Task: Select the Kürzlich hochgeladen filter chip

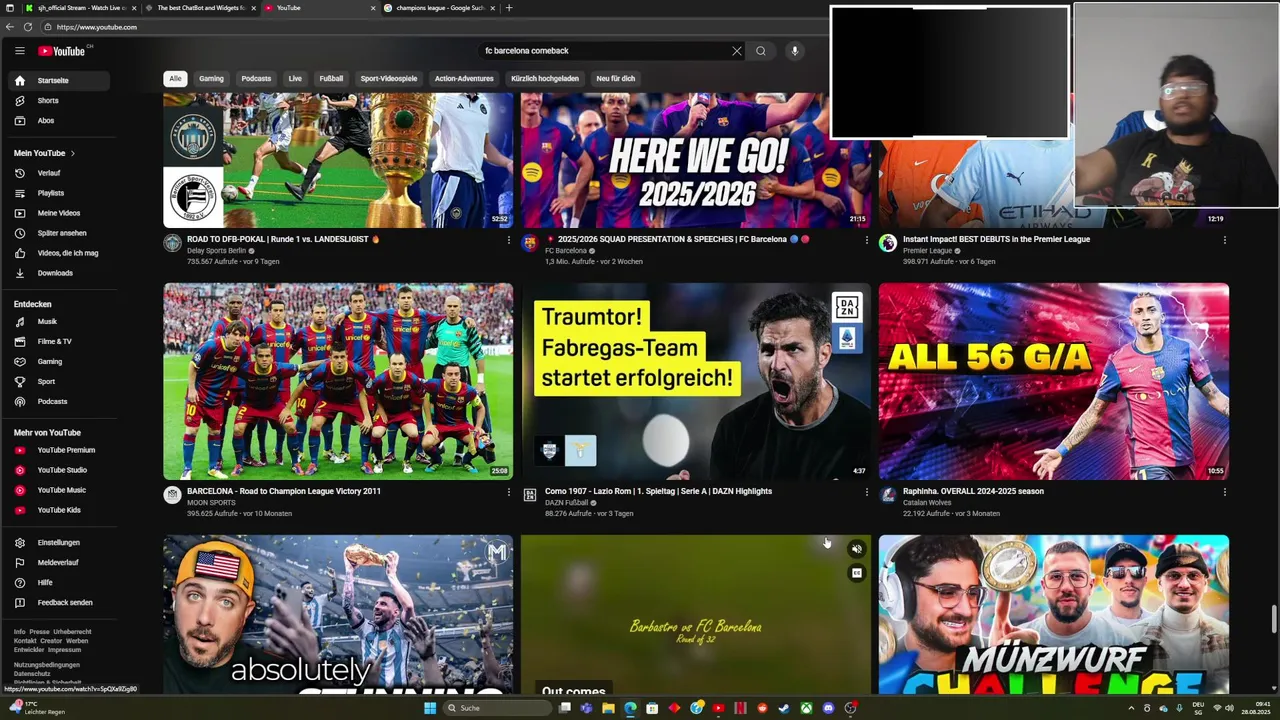Action: click(545, 78)
